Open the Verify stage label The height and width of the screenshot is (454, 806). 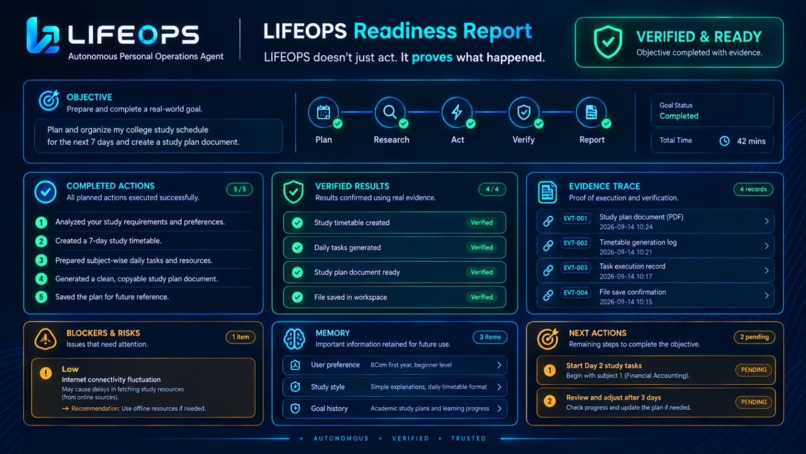[523, 140]
